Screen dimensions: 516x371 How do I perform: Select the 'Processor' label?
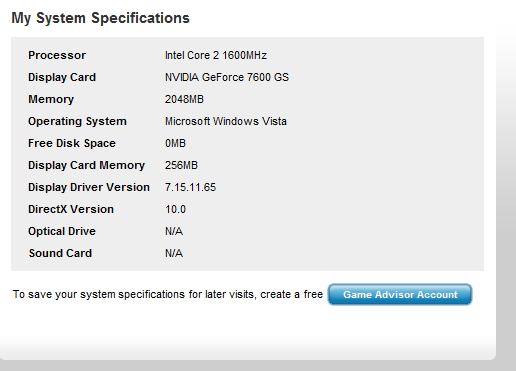pyautogui.click(x=57, y=55)
